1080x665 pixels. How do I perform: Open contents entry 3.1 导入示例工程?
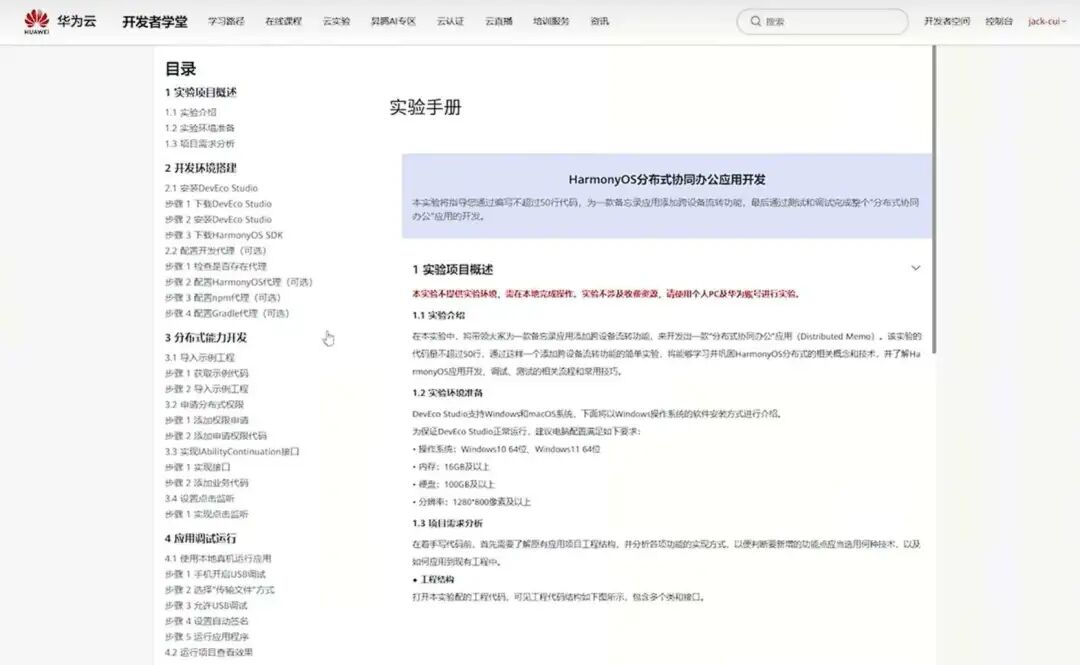200,358
